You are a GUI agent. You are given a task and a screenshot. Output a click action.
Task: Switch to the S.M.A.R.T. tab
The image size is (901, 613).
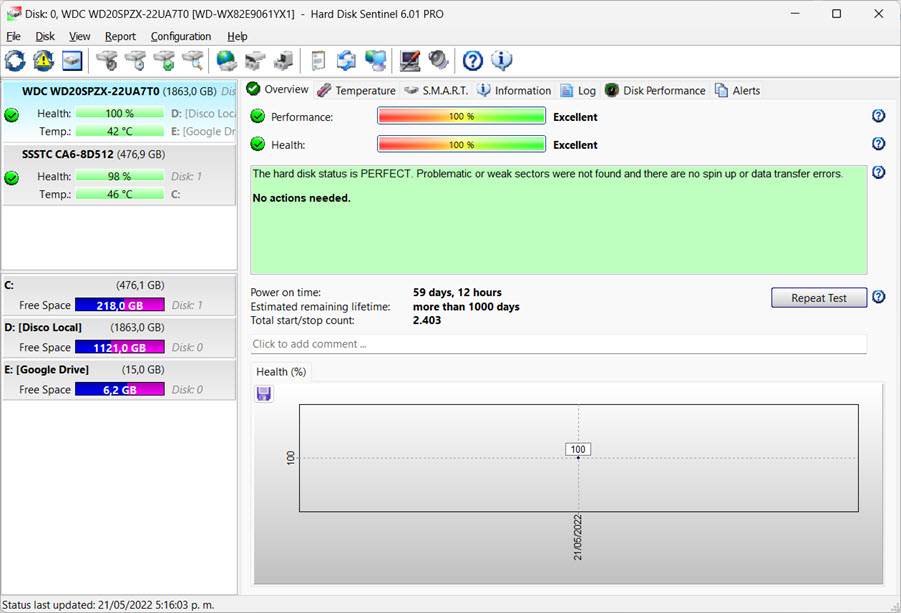[436, 90]
